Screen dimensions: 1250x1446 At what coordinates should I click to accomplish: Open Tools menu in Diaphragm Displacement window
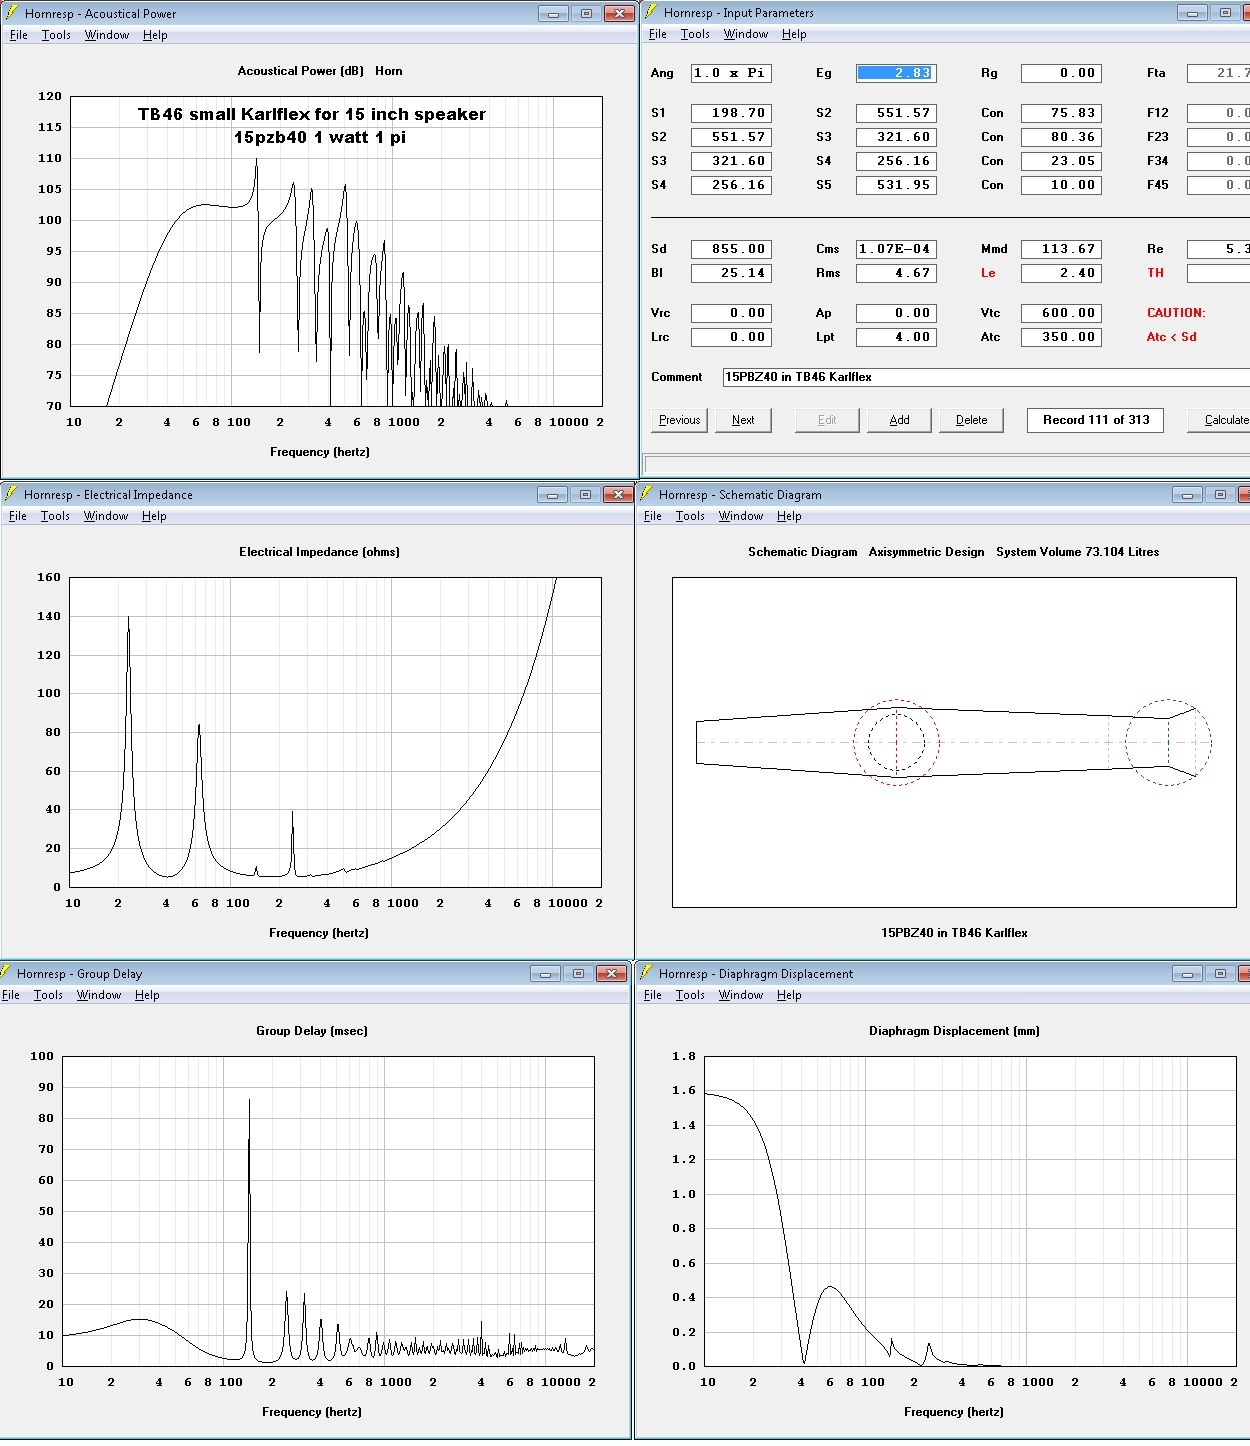point(690,995)
